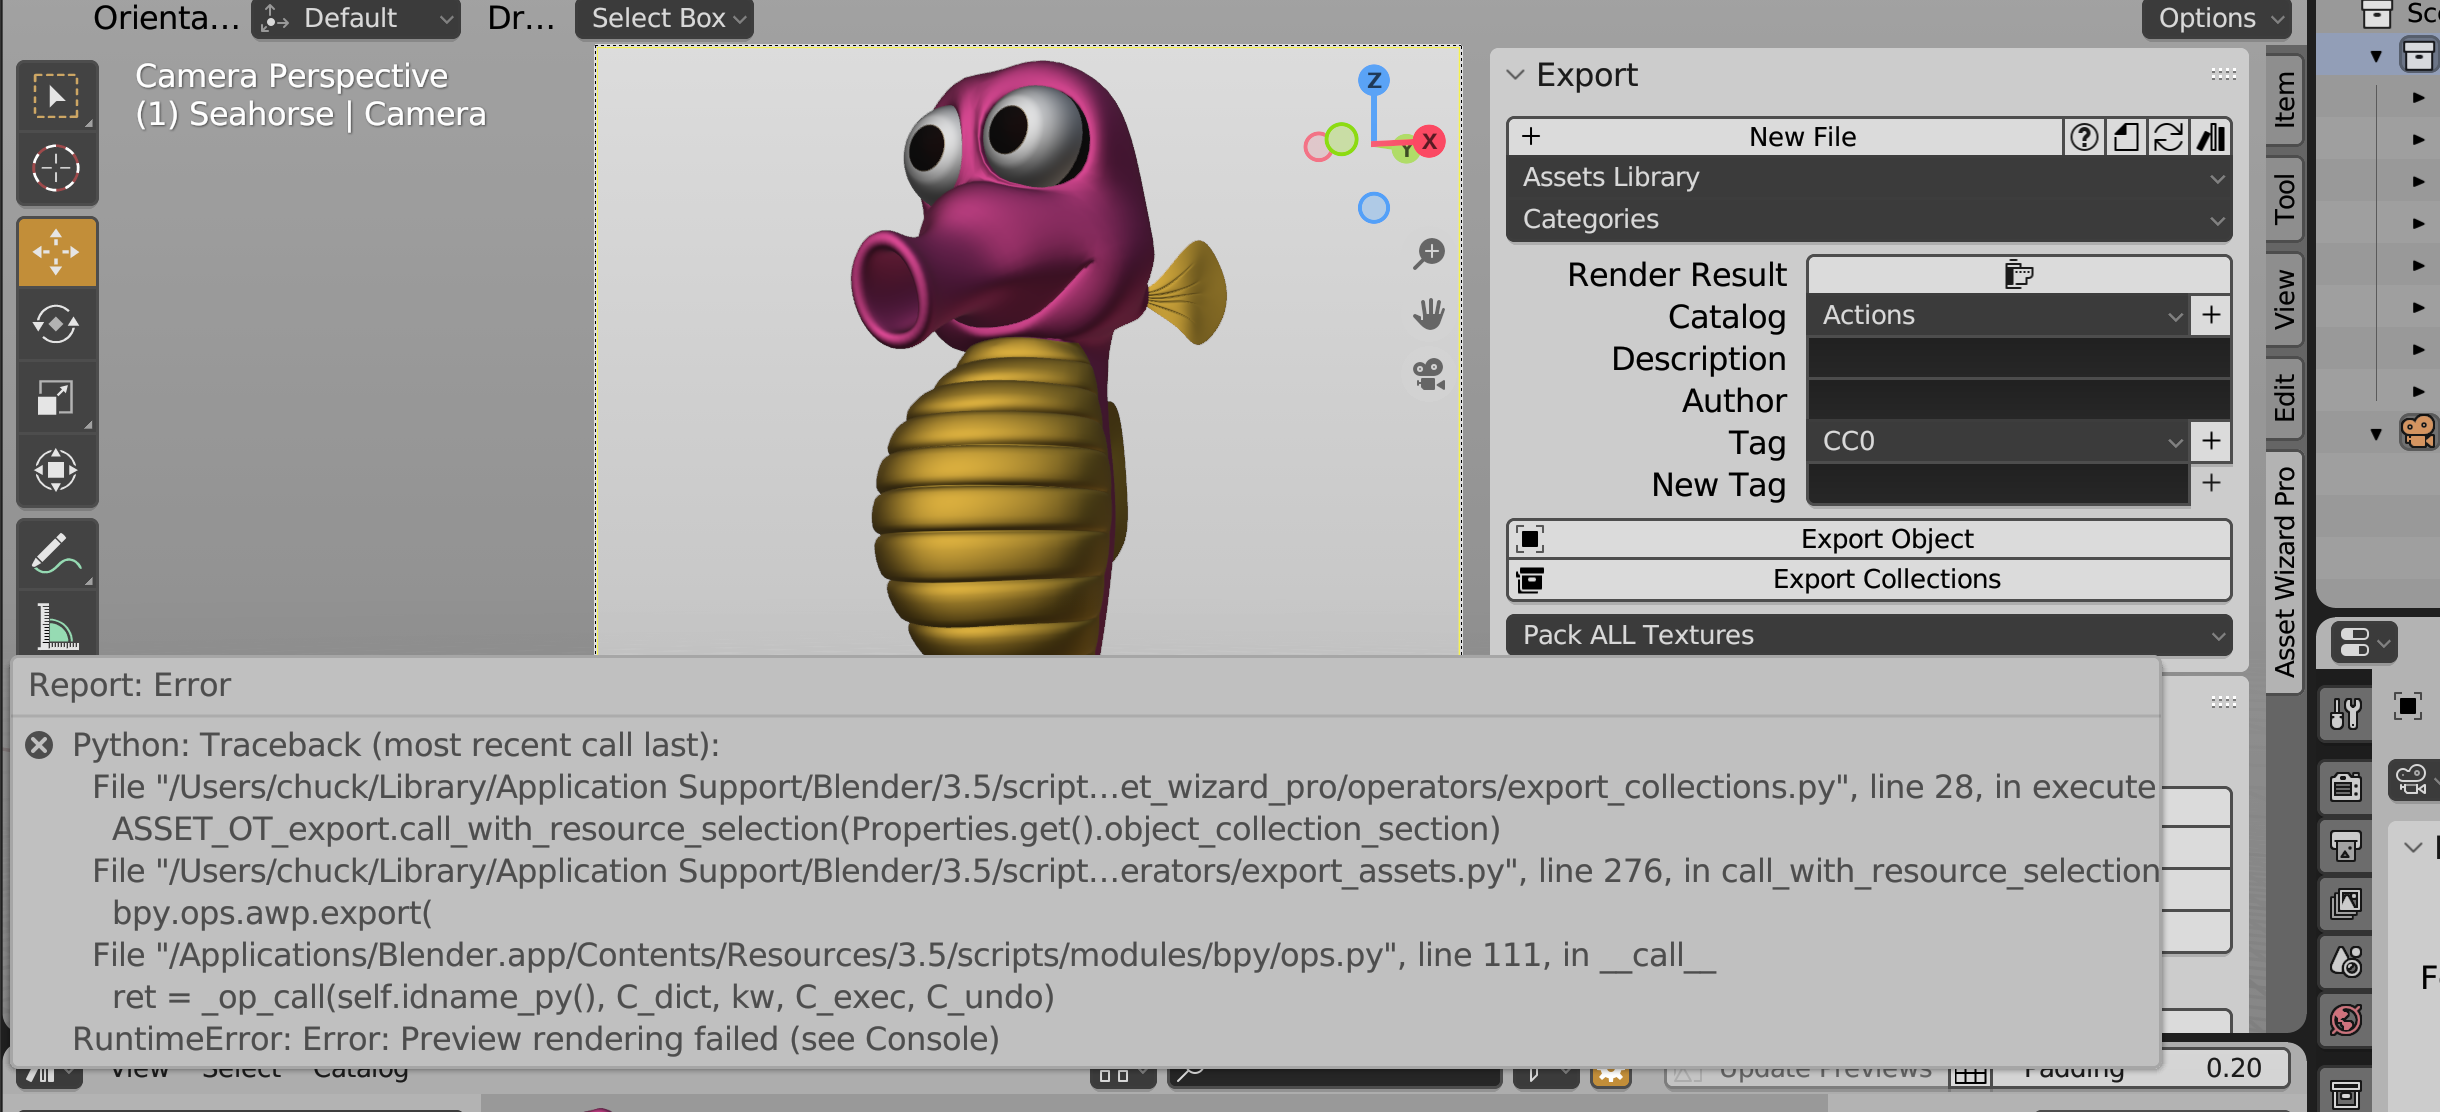The width and height of the screenshot is (2440, 1112).
Task: Click the blue Z axis gizmo
Action: click(1374, 80)
